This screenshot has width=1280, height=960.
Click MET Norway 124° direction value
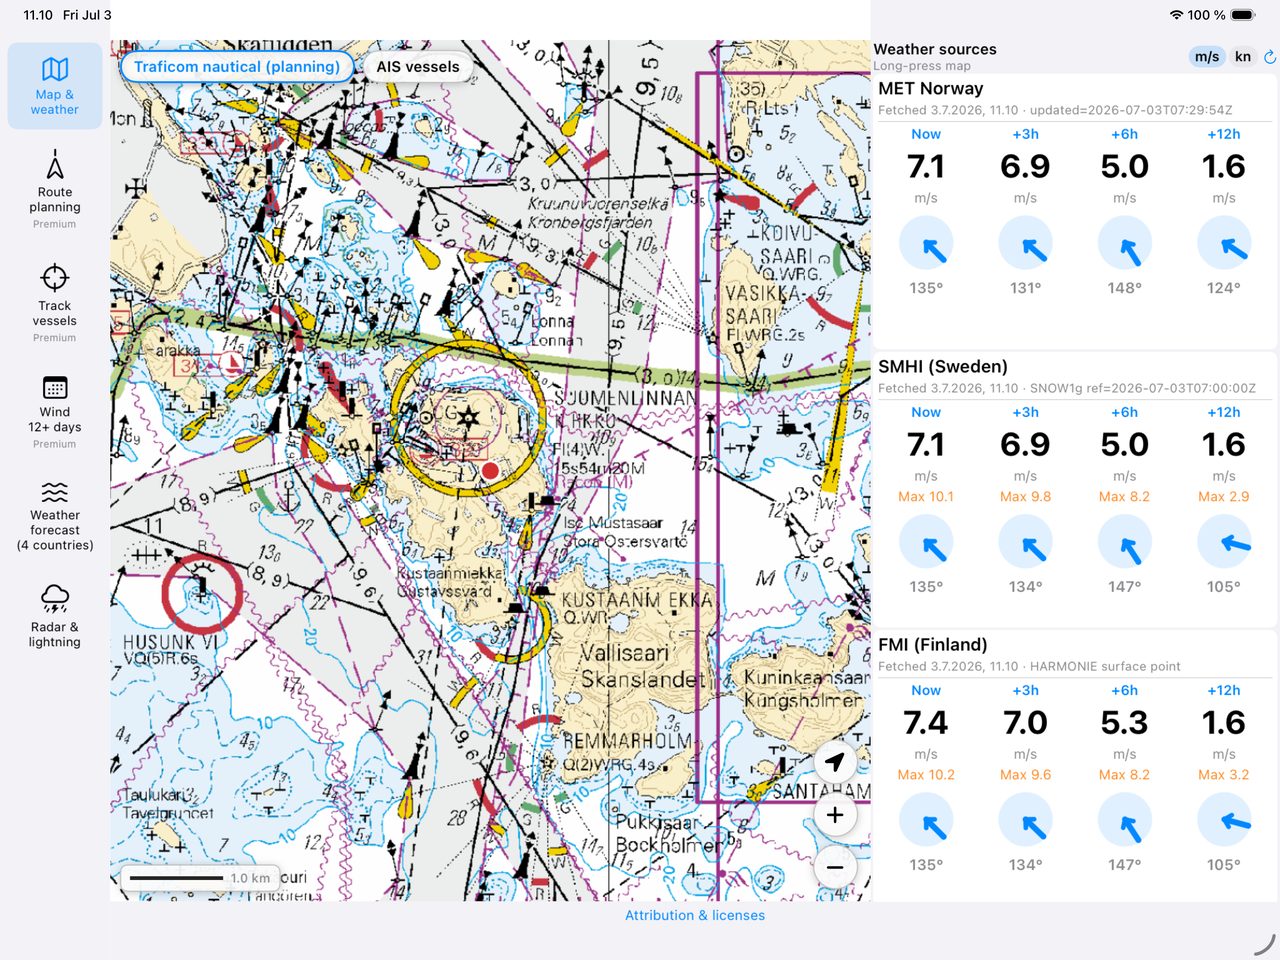coord(1224,288)
